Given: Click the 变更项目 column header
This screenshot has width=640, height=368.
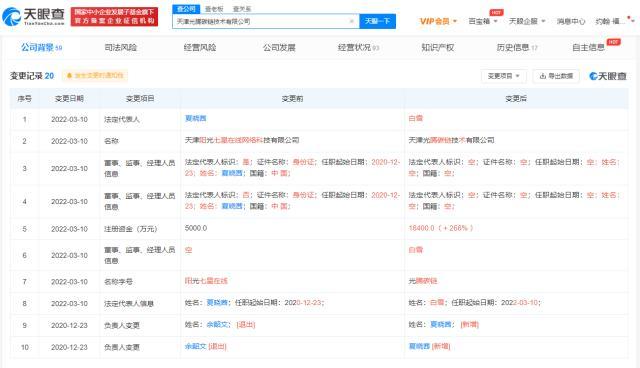Looking at the screenshot, I should [140, 98].
